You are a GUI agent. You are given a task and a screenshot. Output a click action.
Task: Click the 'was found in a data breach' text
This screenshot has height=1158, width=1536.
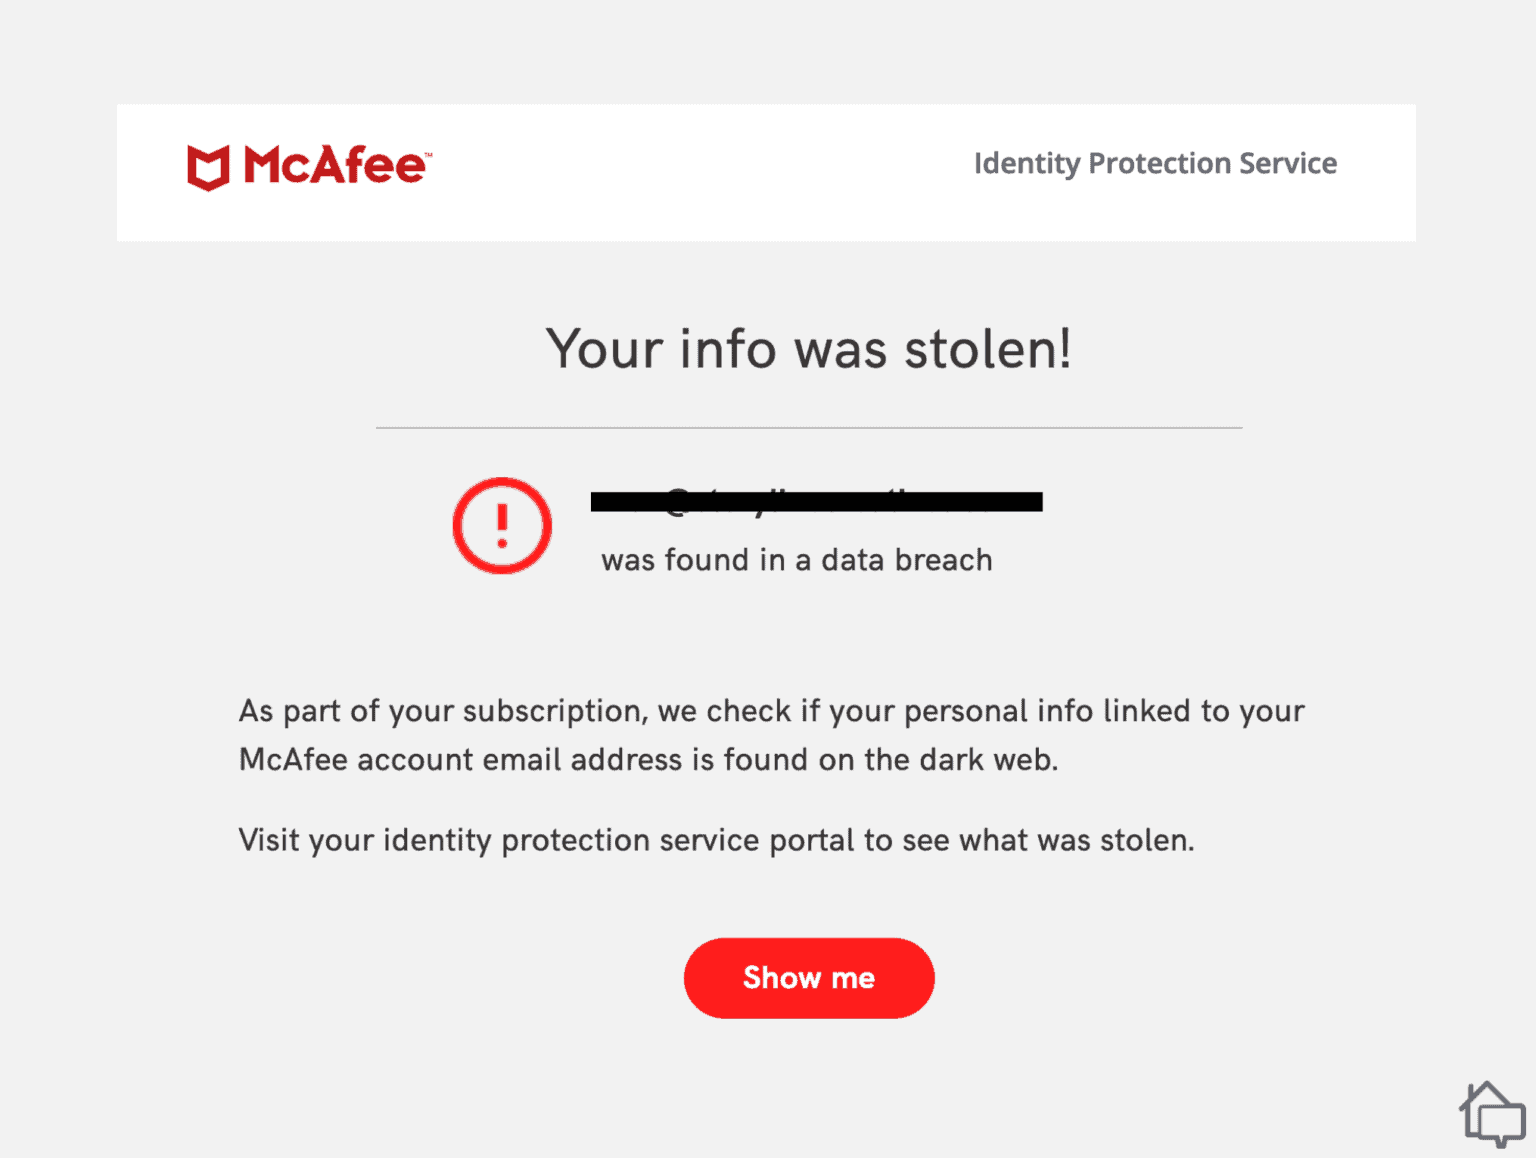(797, 560)
